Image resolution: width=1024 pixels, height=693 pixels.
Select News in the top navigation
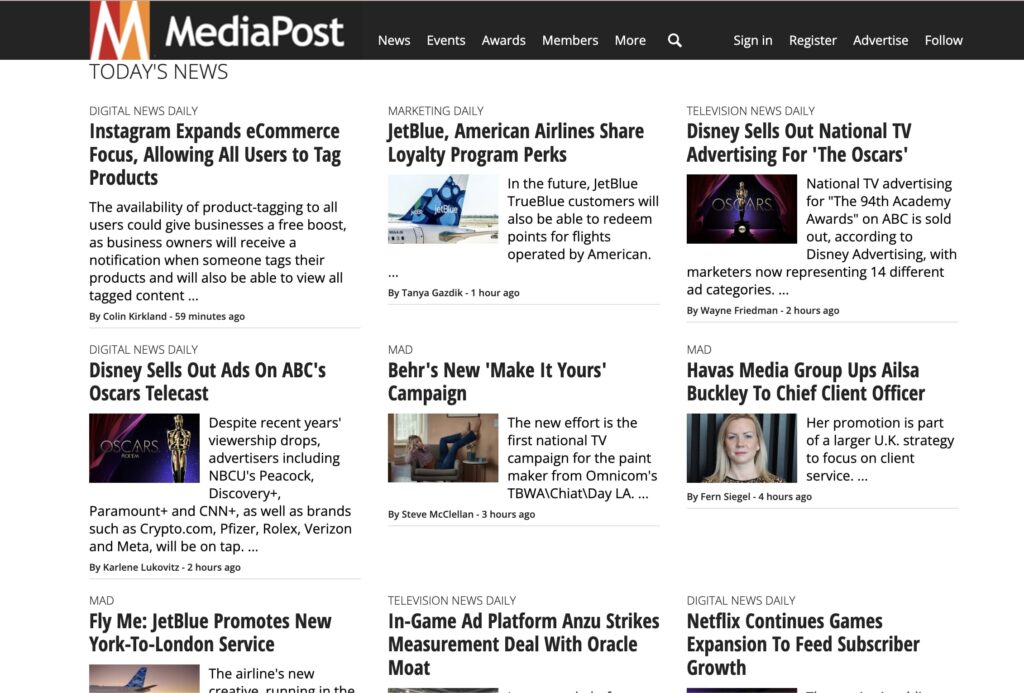point(393,40)
